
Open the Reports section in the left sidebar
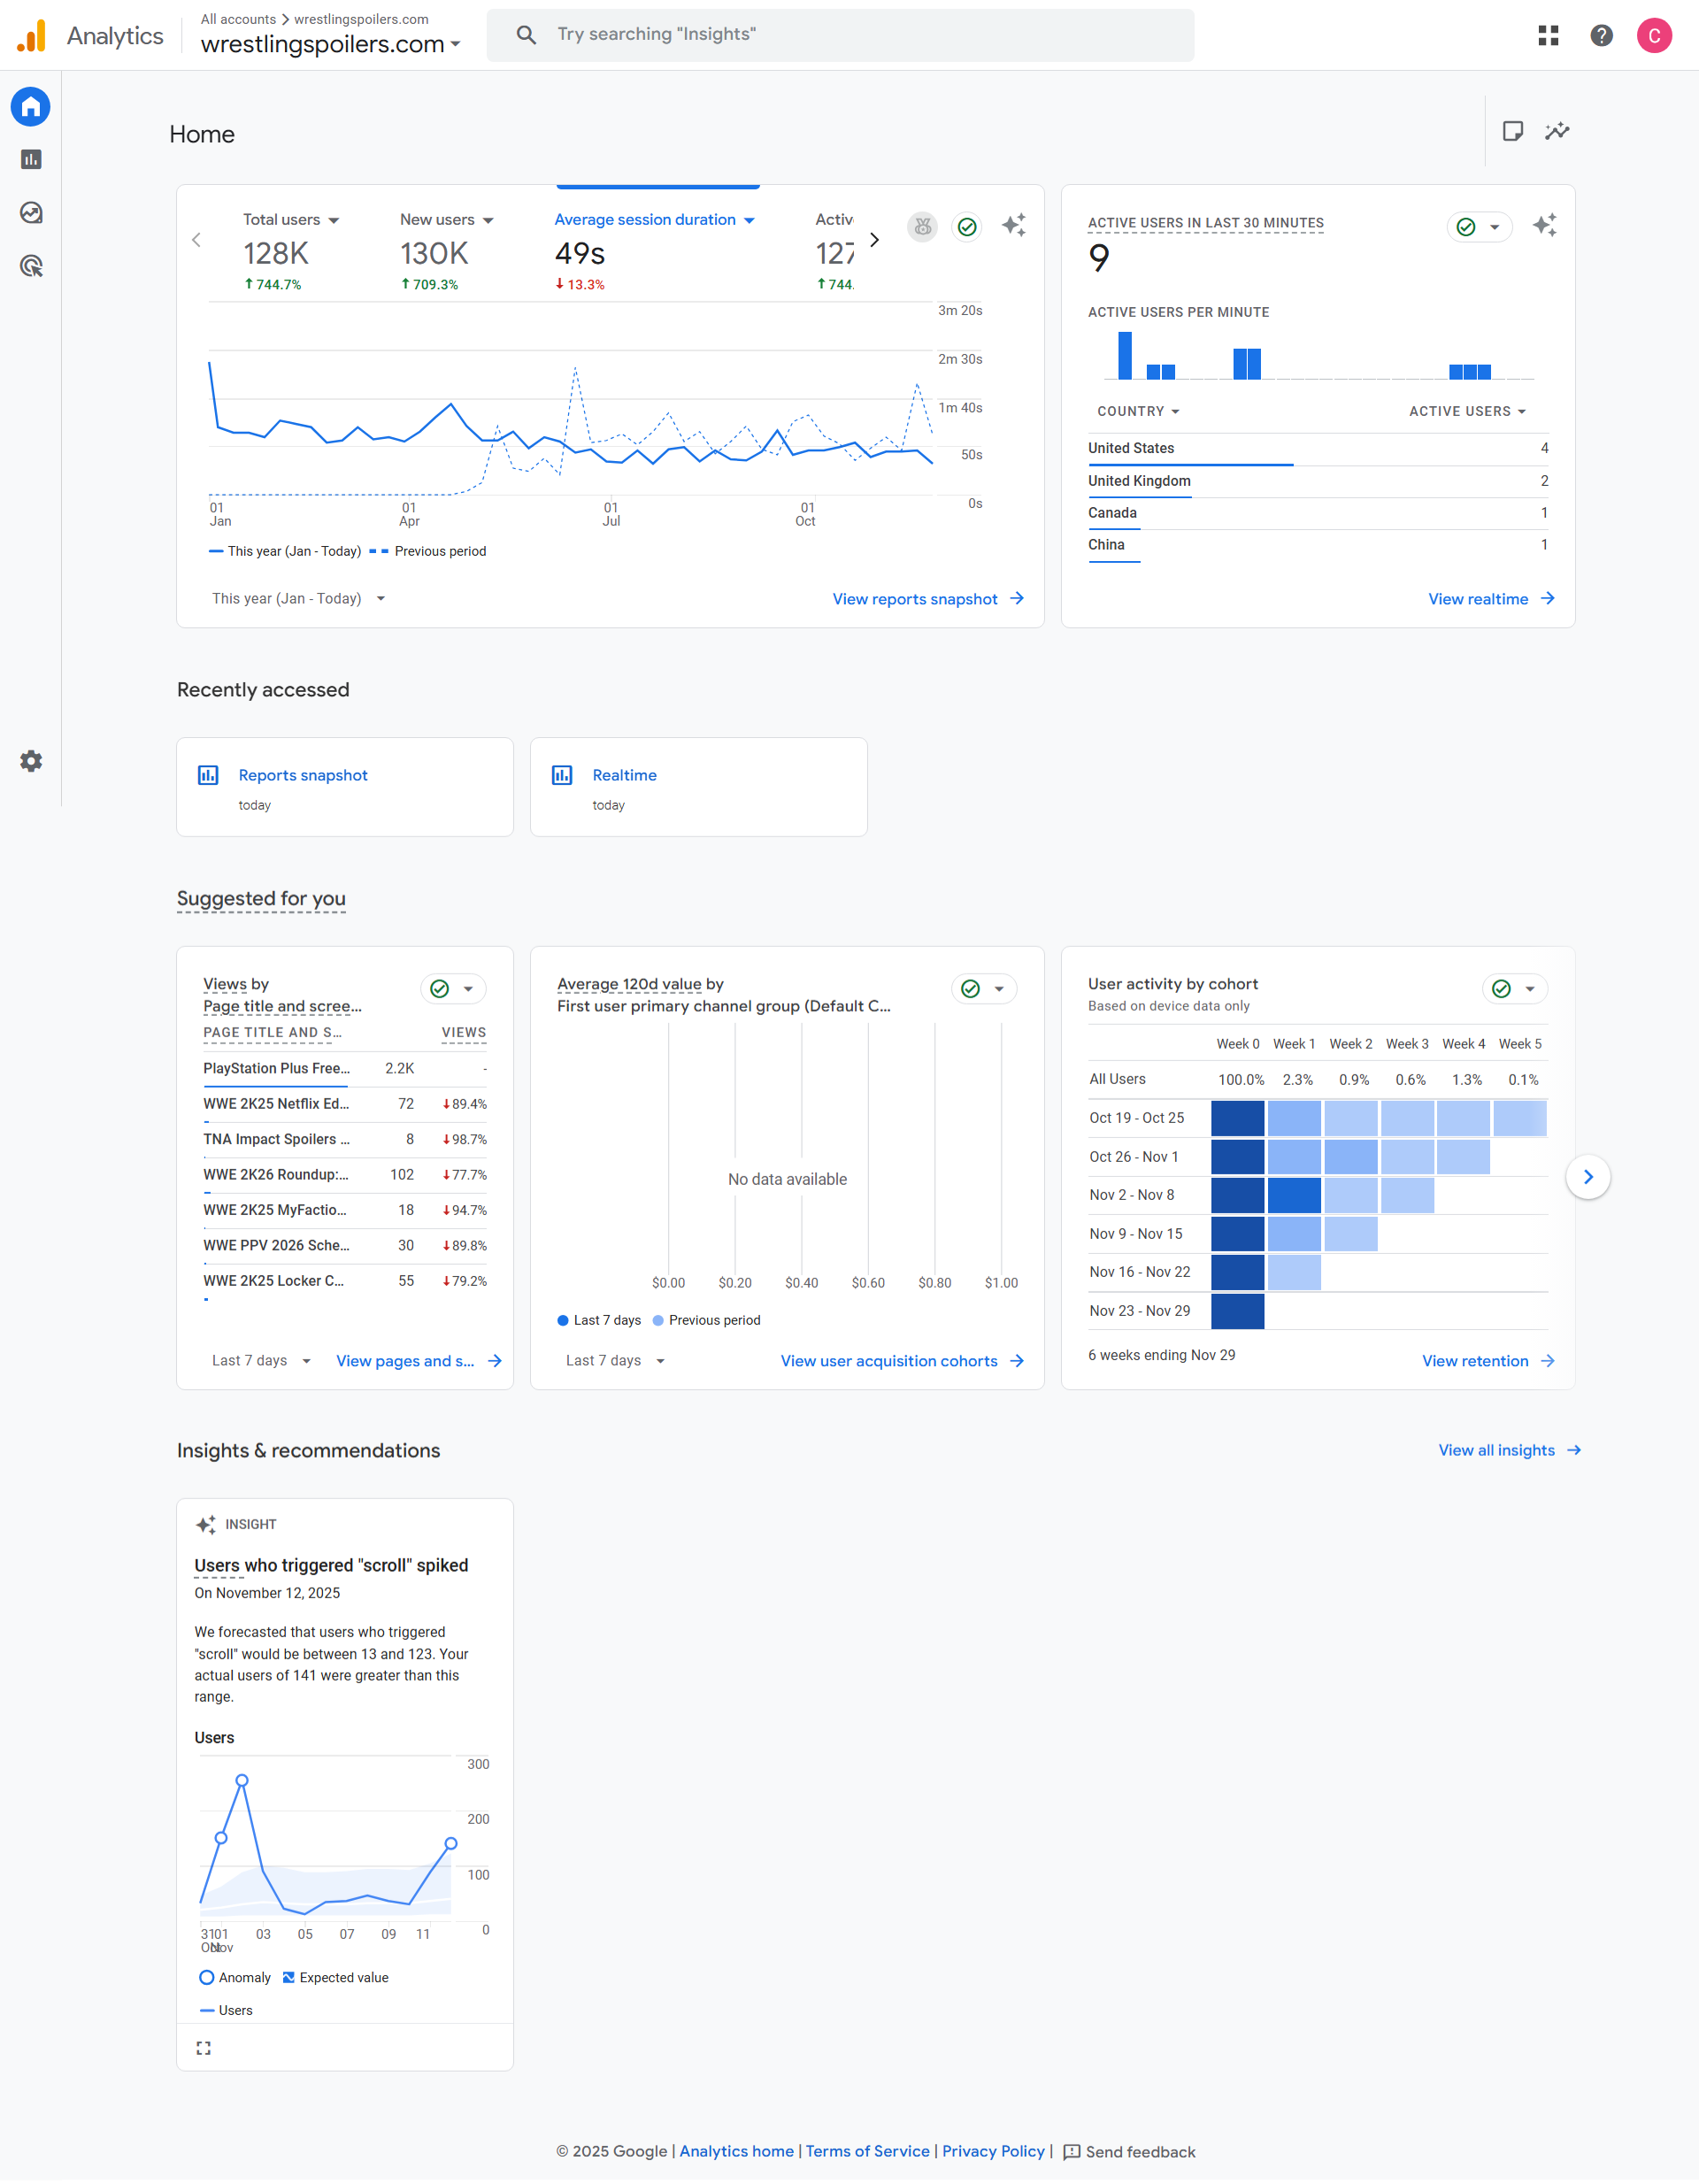30,159
